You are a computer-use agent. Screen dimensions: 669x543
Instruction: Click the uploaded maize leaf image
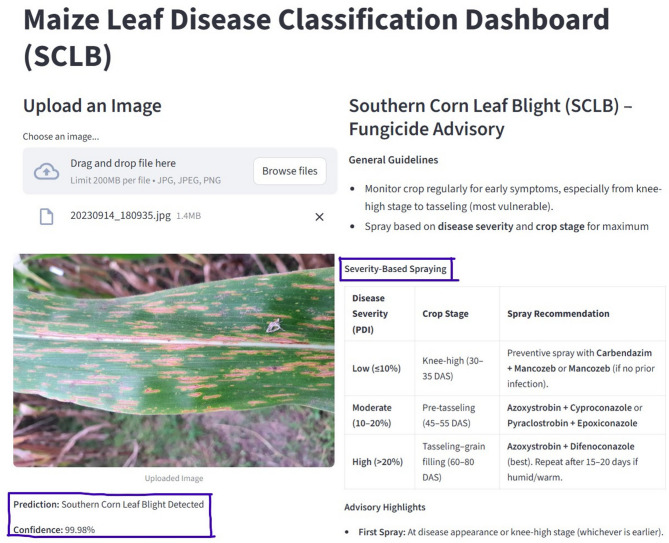click(x=174, y=360)
